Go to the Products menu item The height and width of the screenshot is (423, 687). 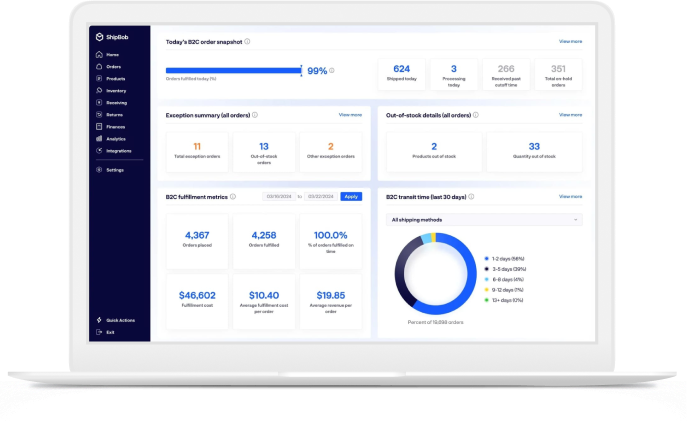(116, 79)
